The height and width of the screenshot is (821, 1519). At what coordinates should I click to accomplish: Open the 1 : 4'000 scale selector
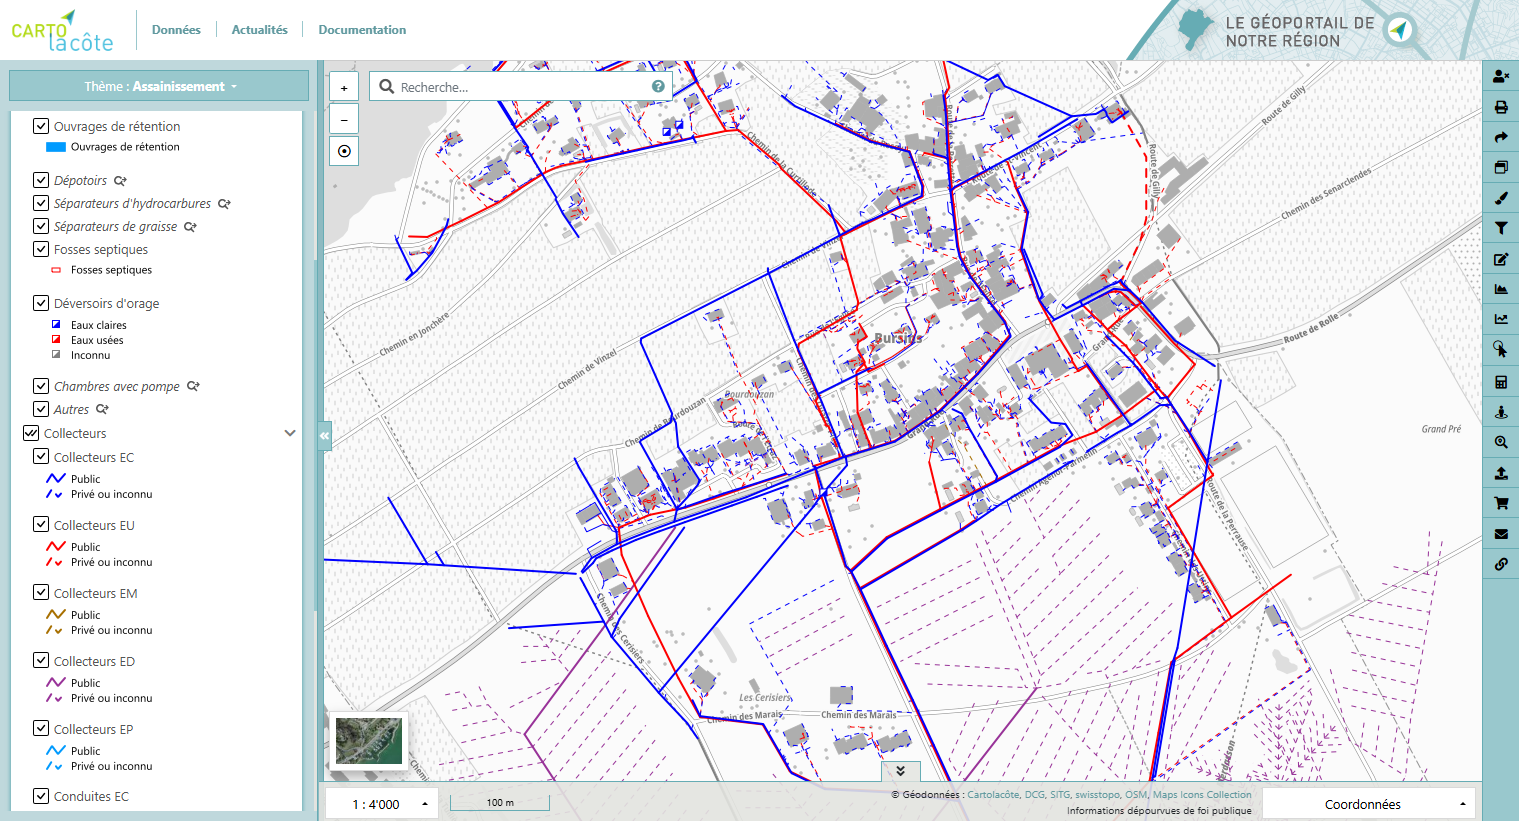click(382, 804)
